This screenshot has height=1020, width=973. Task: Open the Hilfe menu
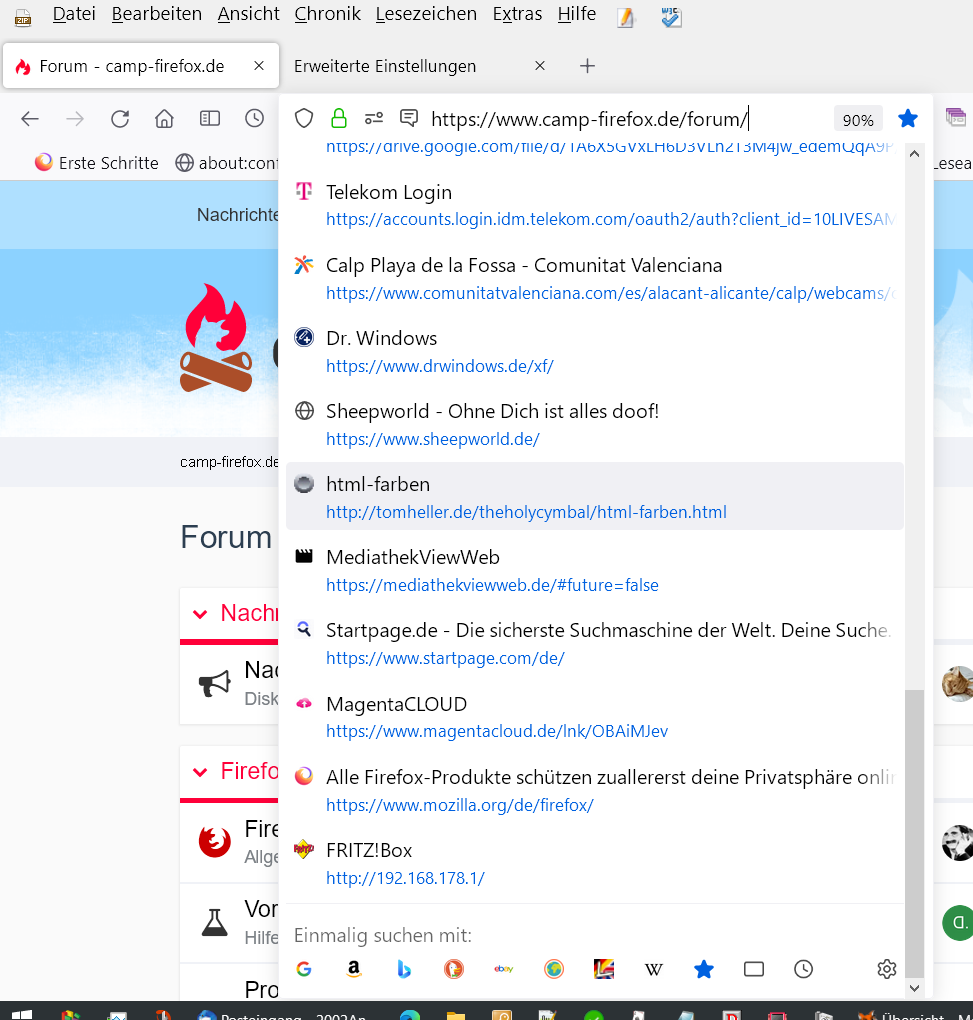click(x=577, y=14)
